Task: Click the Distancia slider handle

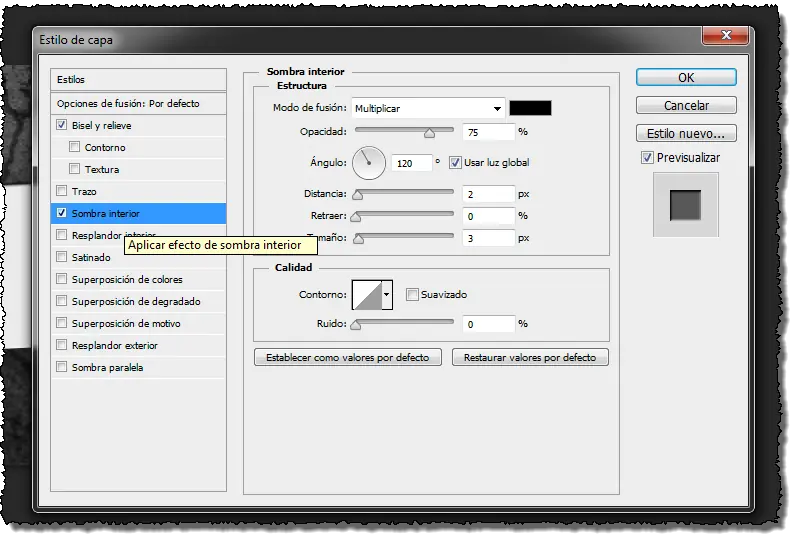Action: tap(358, 195)
